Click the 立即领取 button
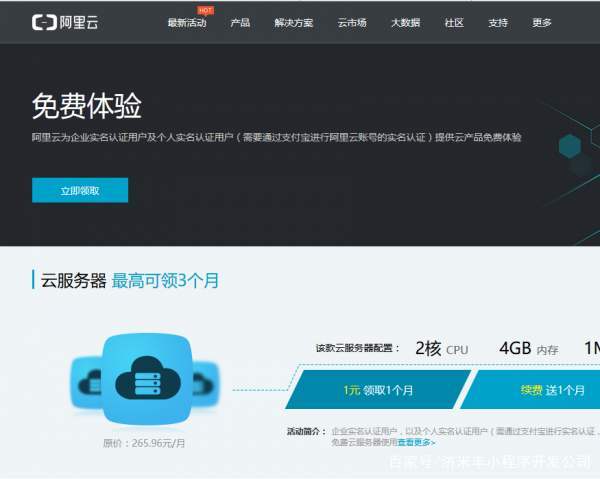This screenshot has height=479, width=600. [80, 190]
